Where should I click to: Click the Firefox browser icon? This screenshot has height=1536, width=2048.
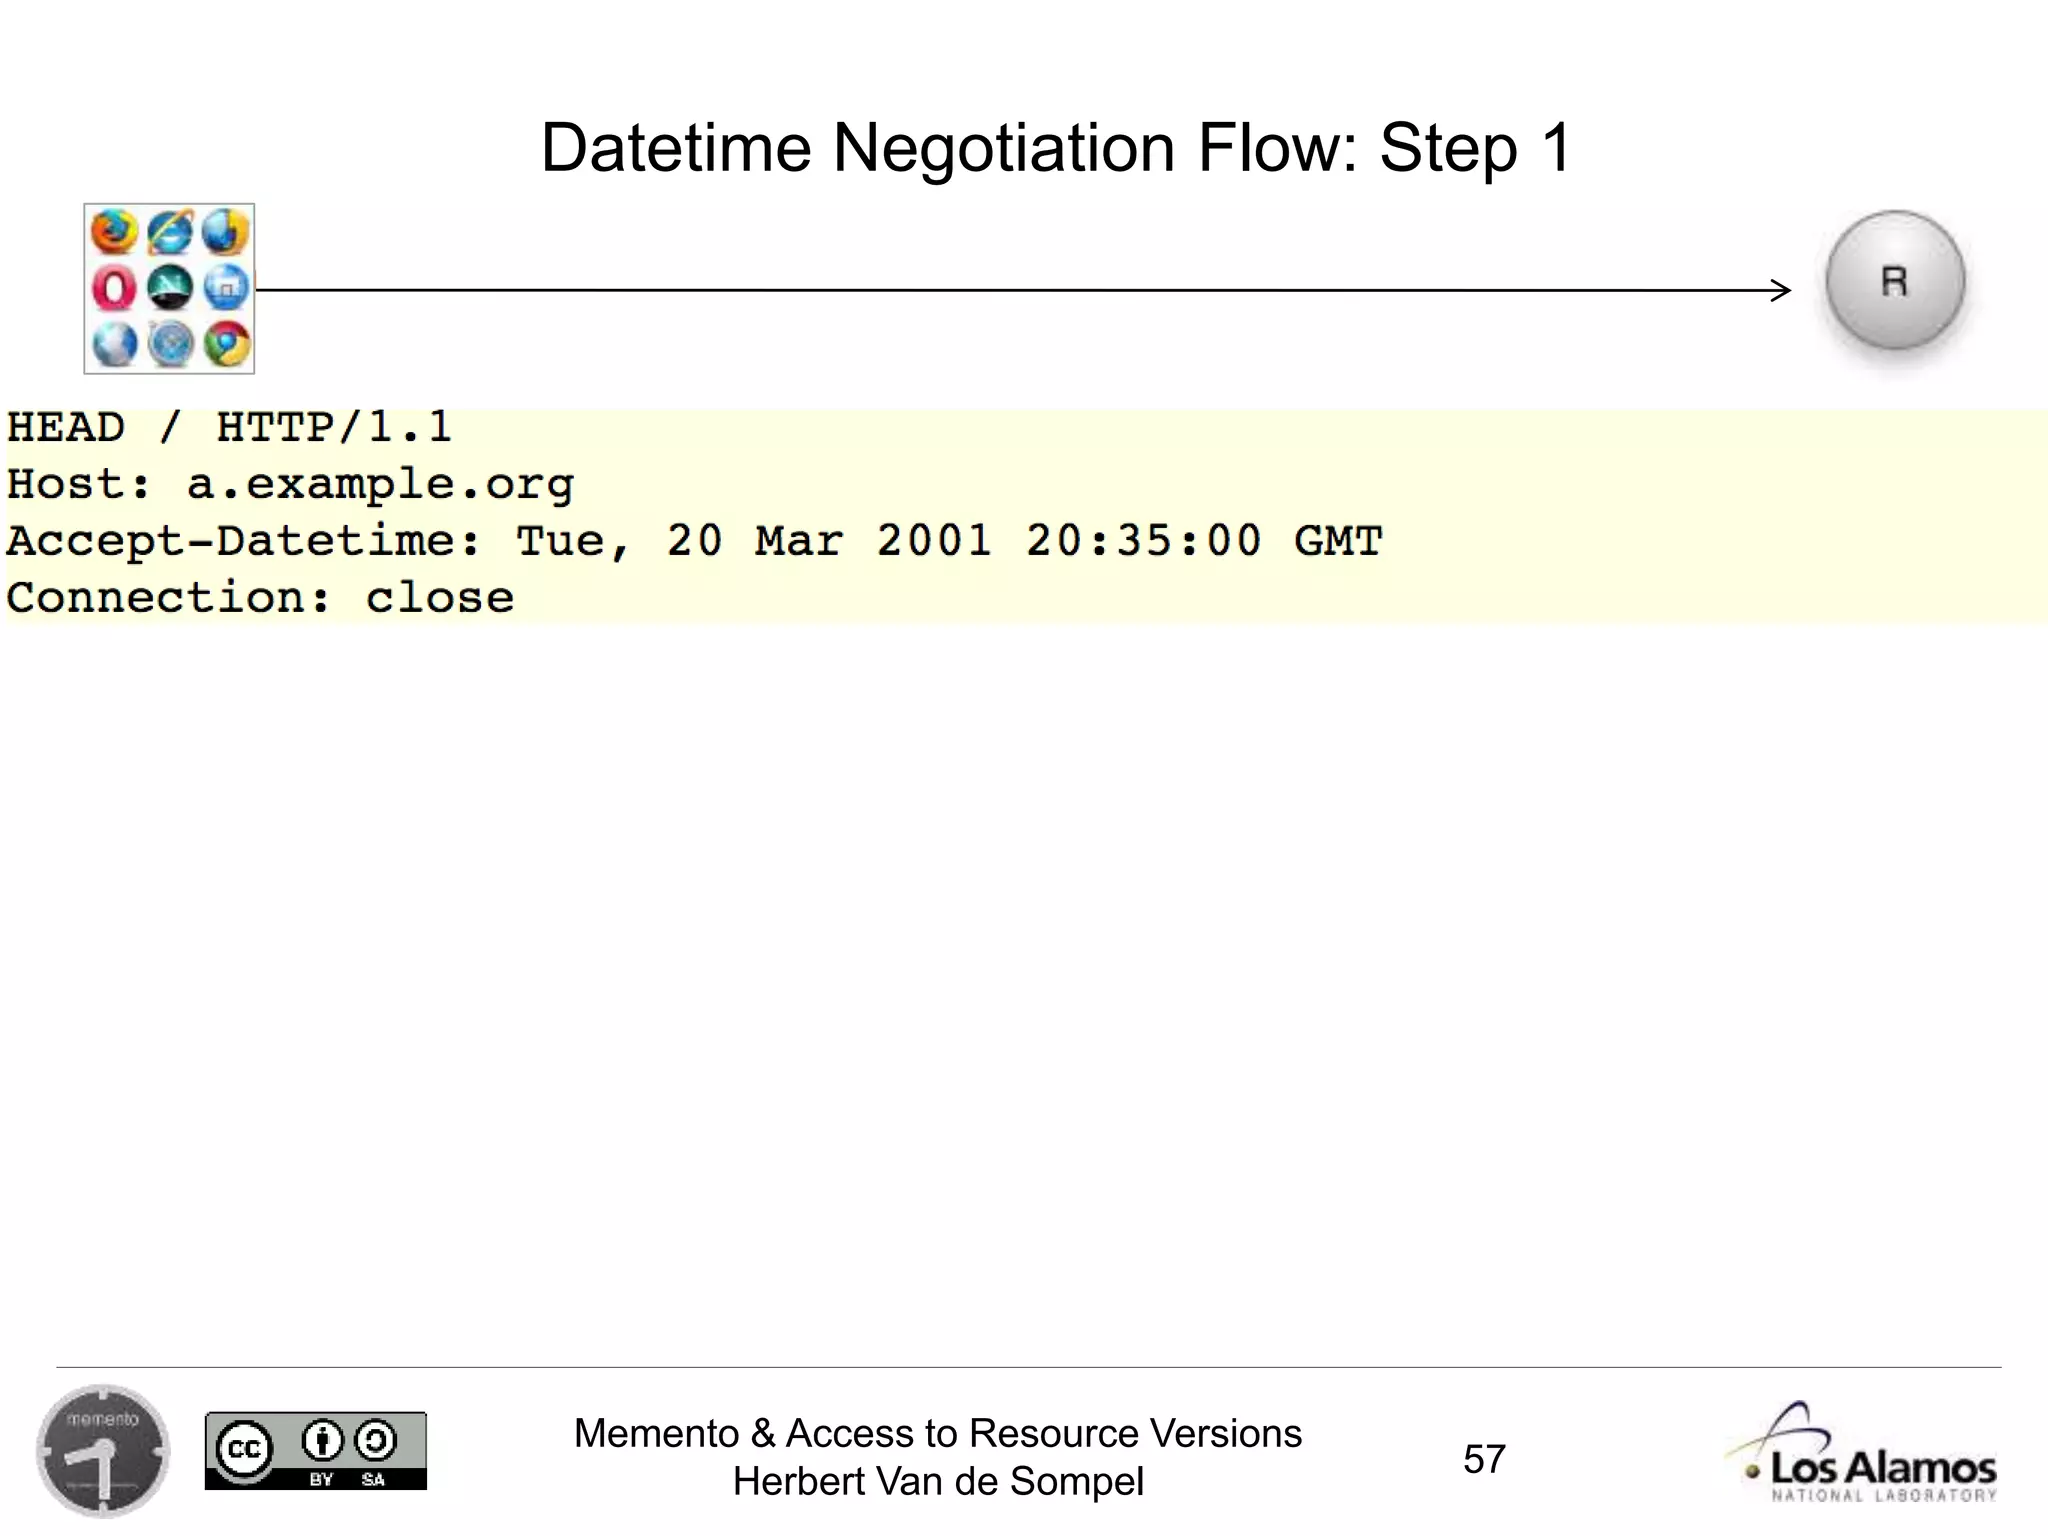point(113,233)
